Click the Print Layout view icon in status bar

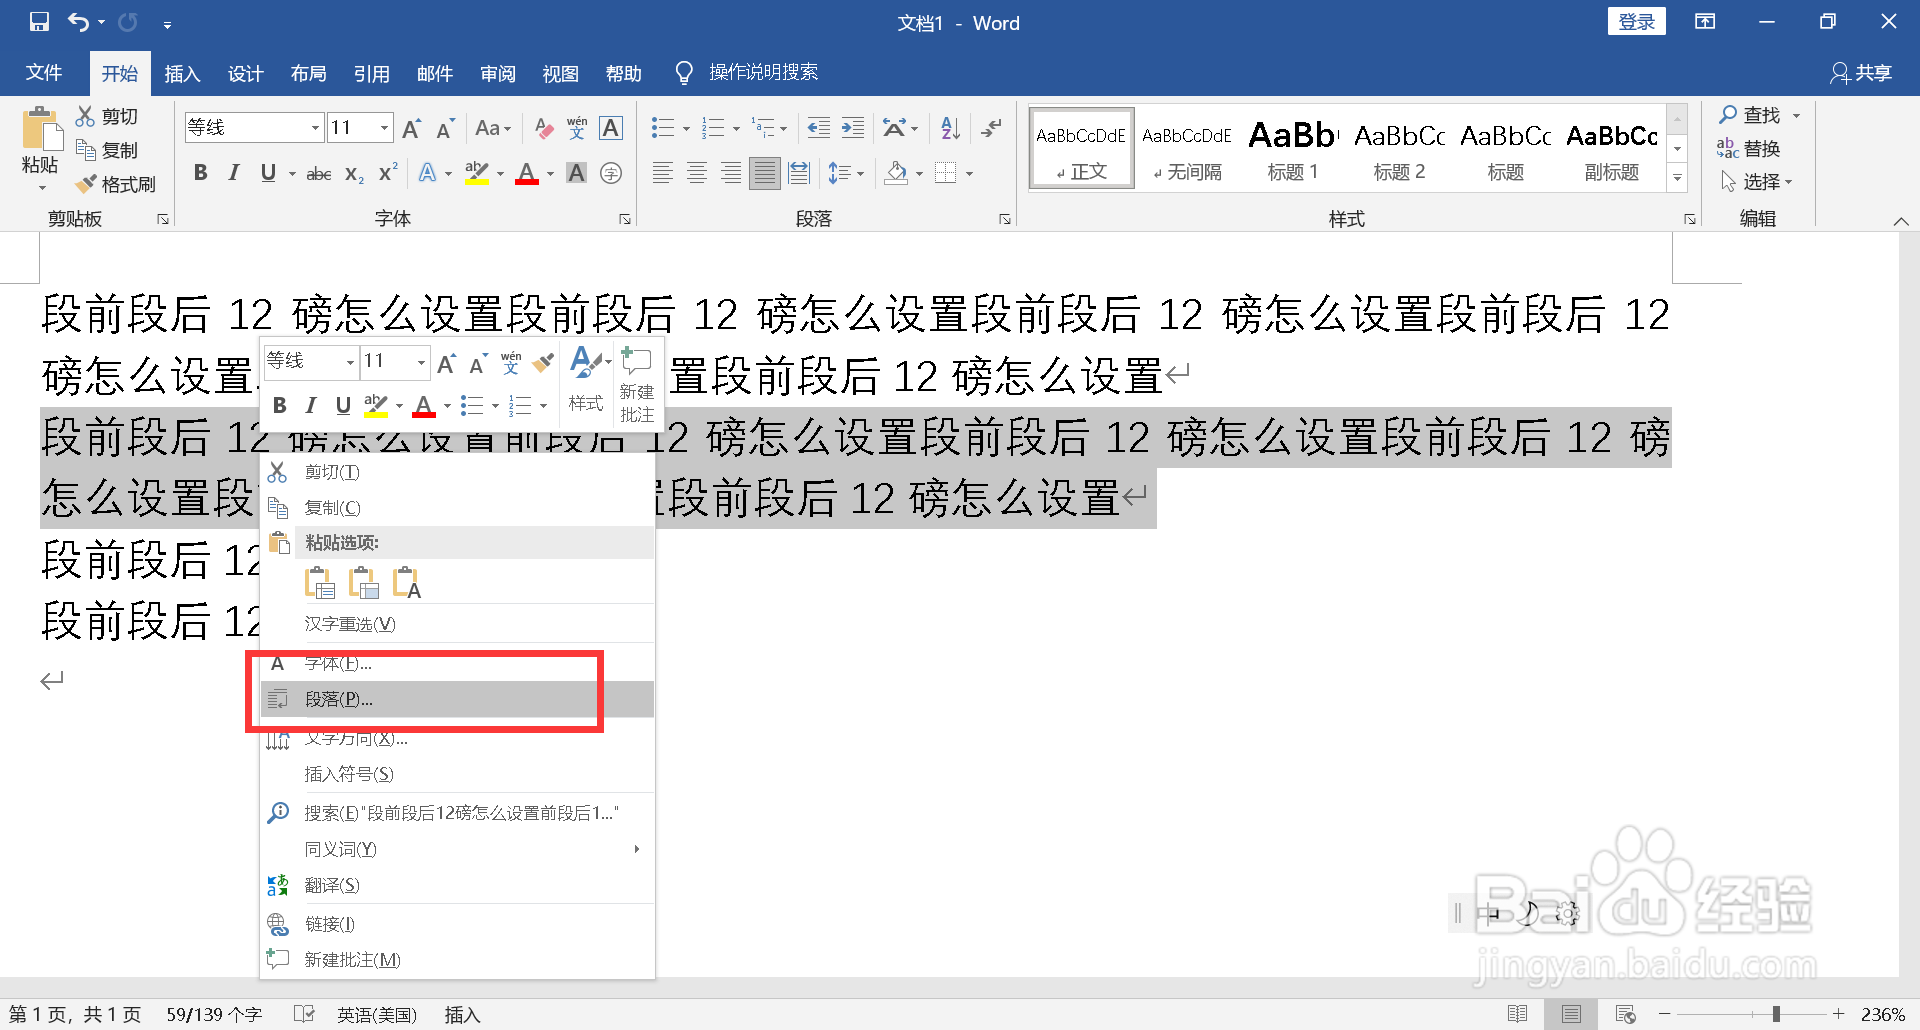(1571, 1014)
